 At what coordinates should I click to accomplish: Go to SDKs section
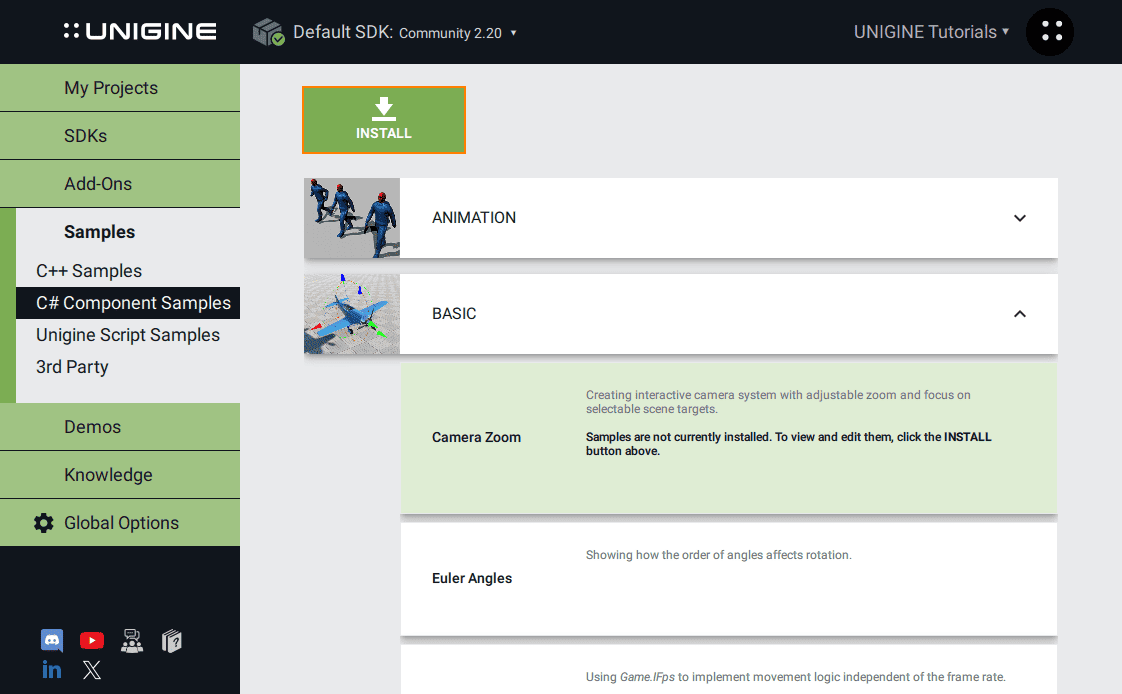[x=120, y=135]
